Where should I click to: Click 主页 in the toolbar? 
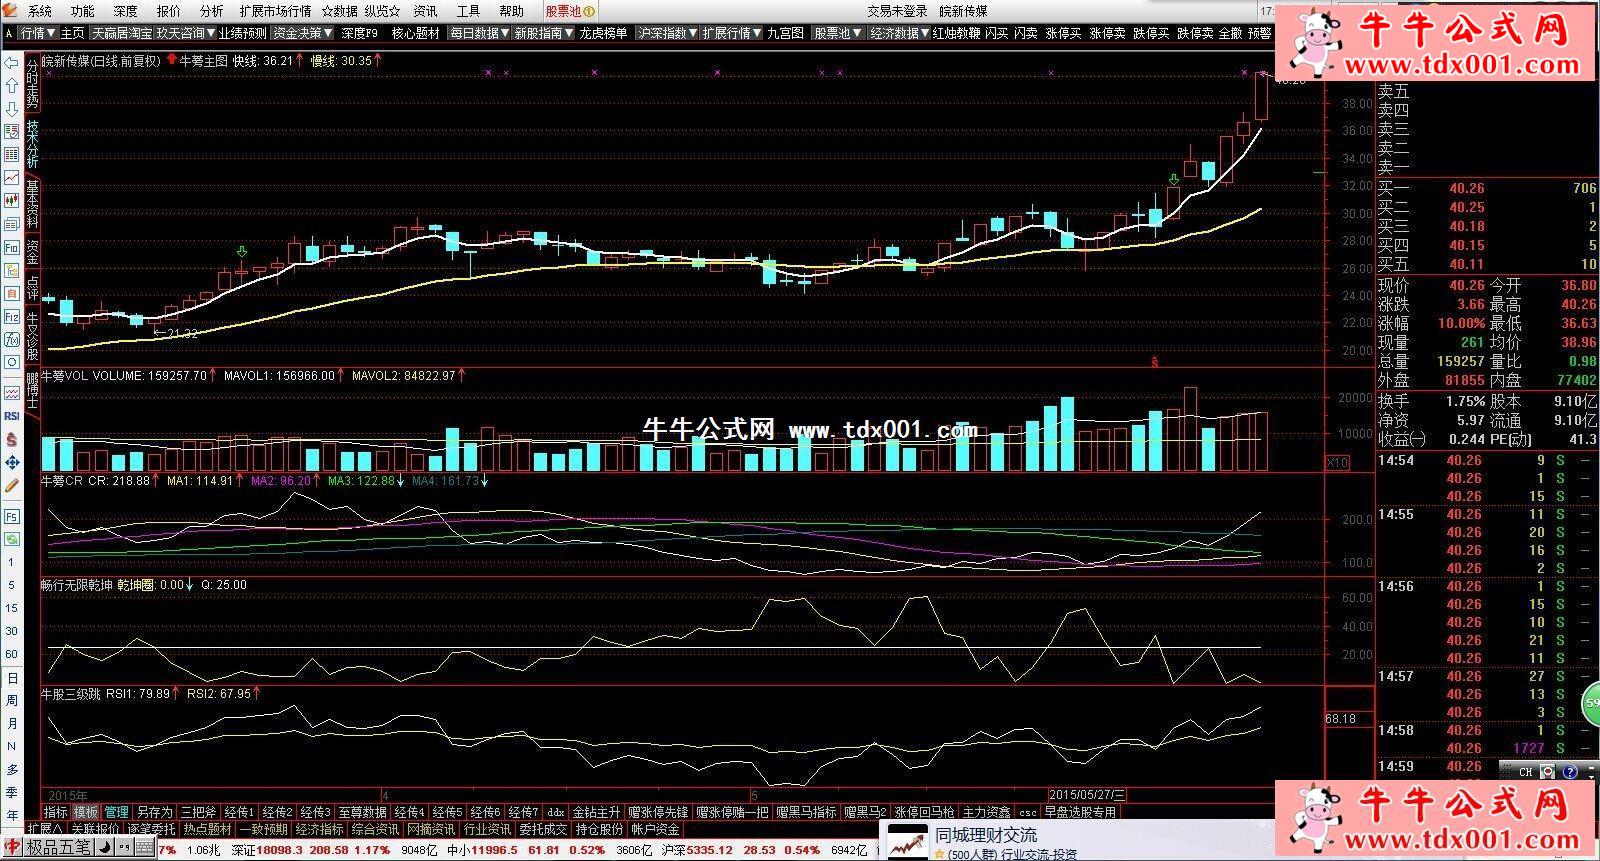pos(73,33)
